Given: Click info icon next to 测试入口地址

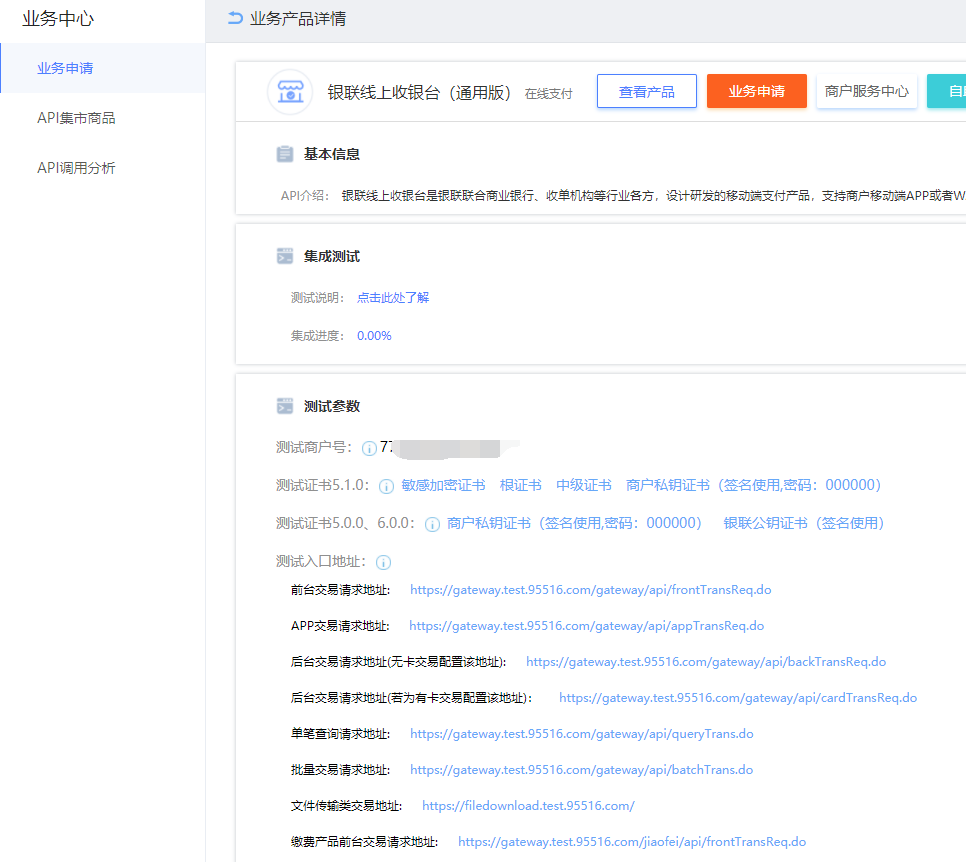Looking at the screenshot, I should click(x=383, y=562).
